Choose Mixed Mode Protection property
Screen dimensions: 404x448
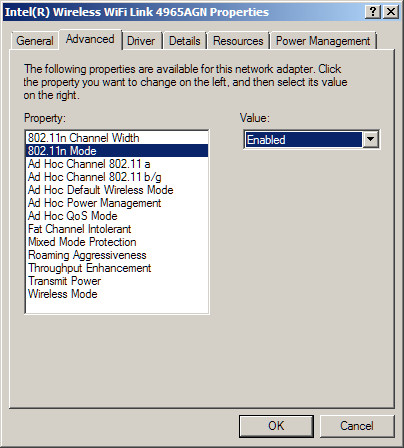[x=117, y=242]
